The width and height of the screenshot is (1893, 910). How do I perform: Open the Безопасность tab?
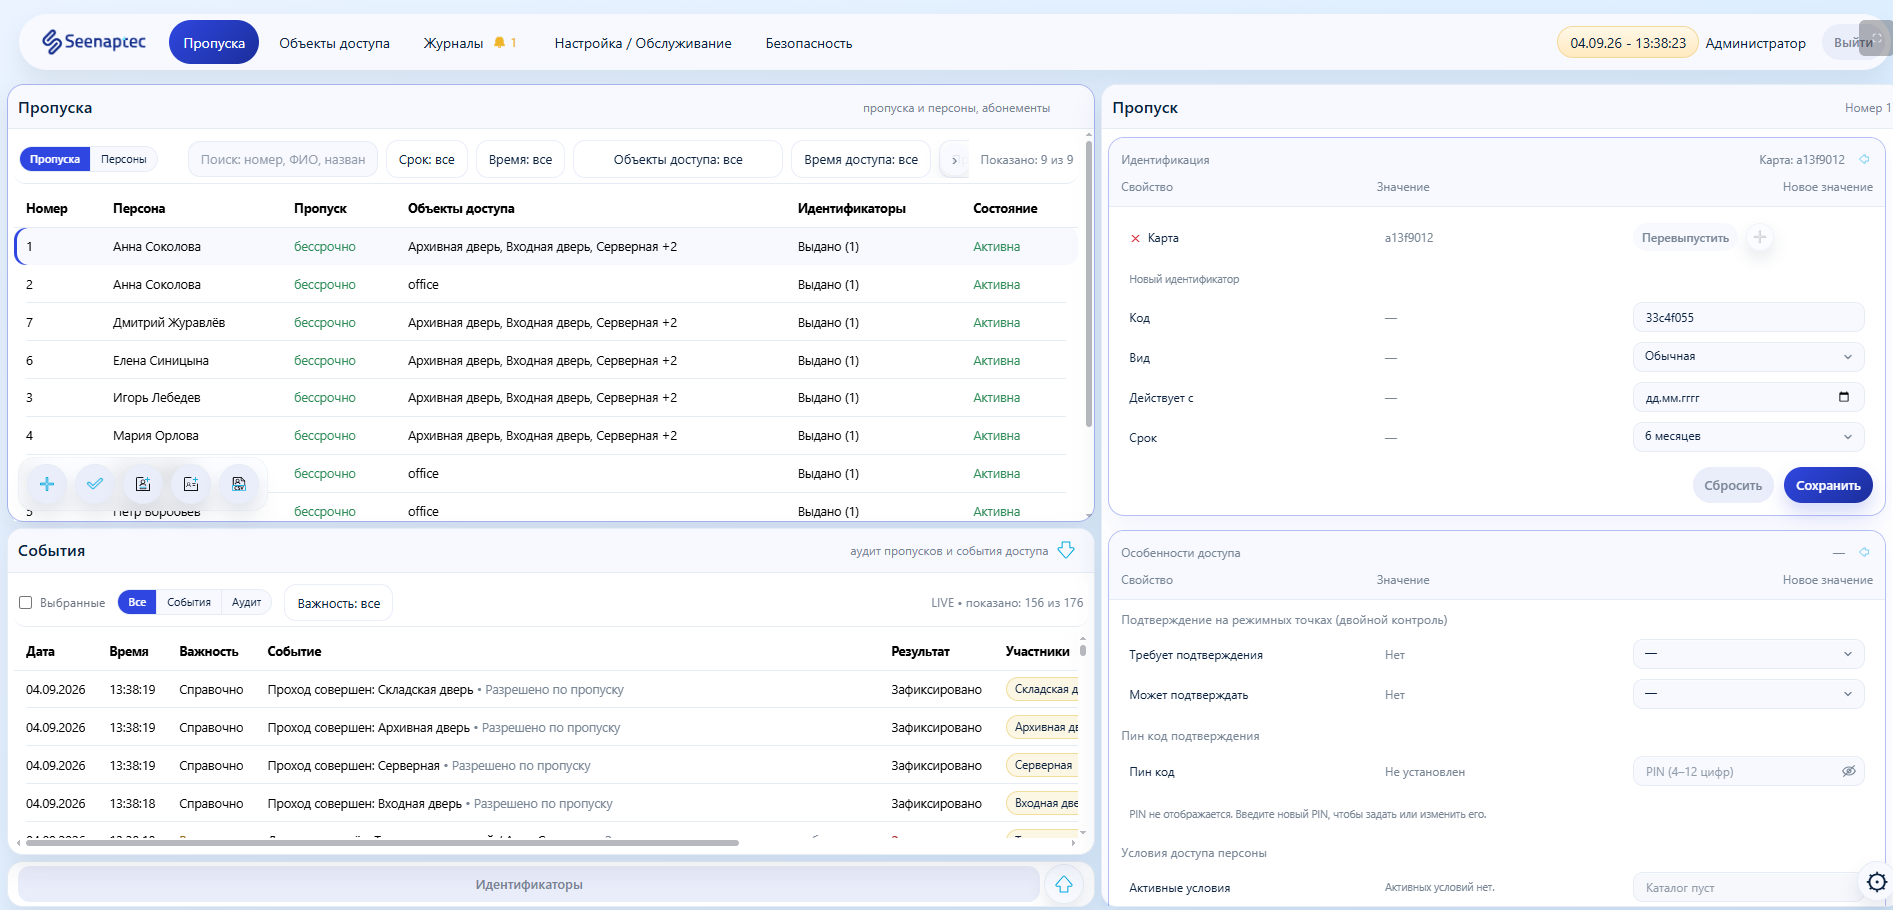point(809,43)
